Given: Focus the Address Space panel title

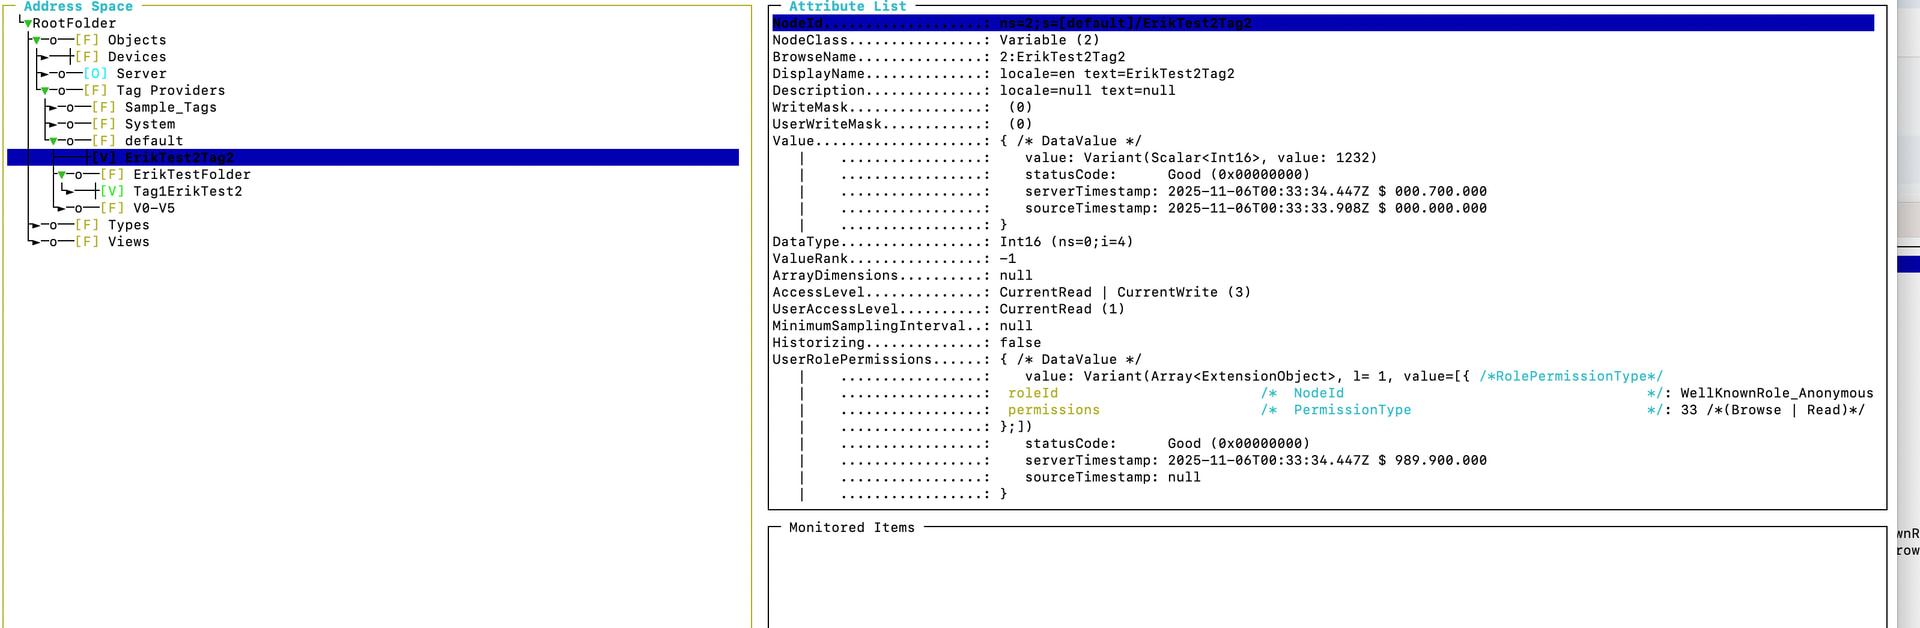Looking at the screenshot, I should [78, 7].
